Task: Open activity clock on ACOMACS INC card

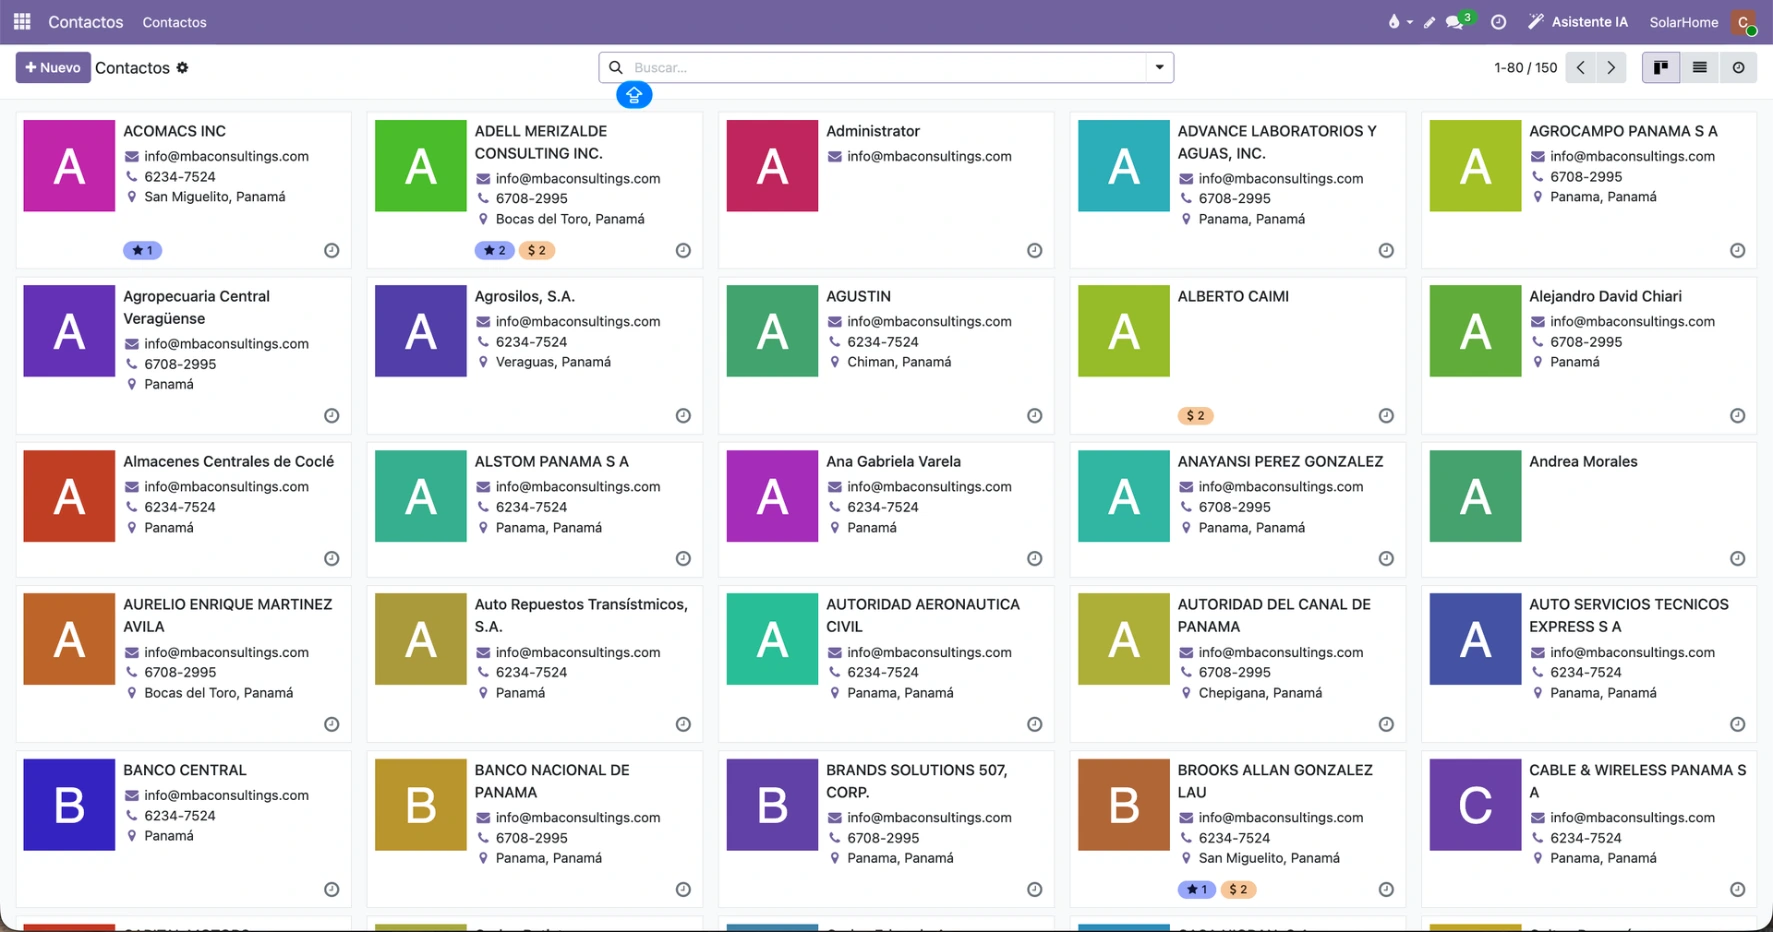Action: coord(332,251)
